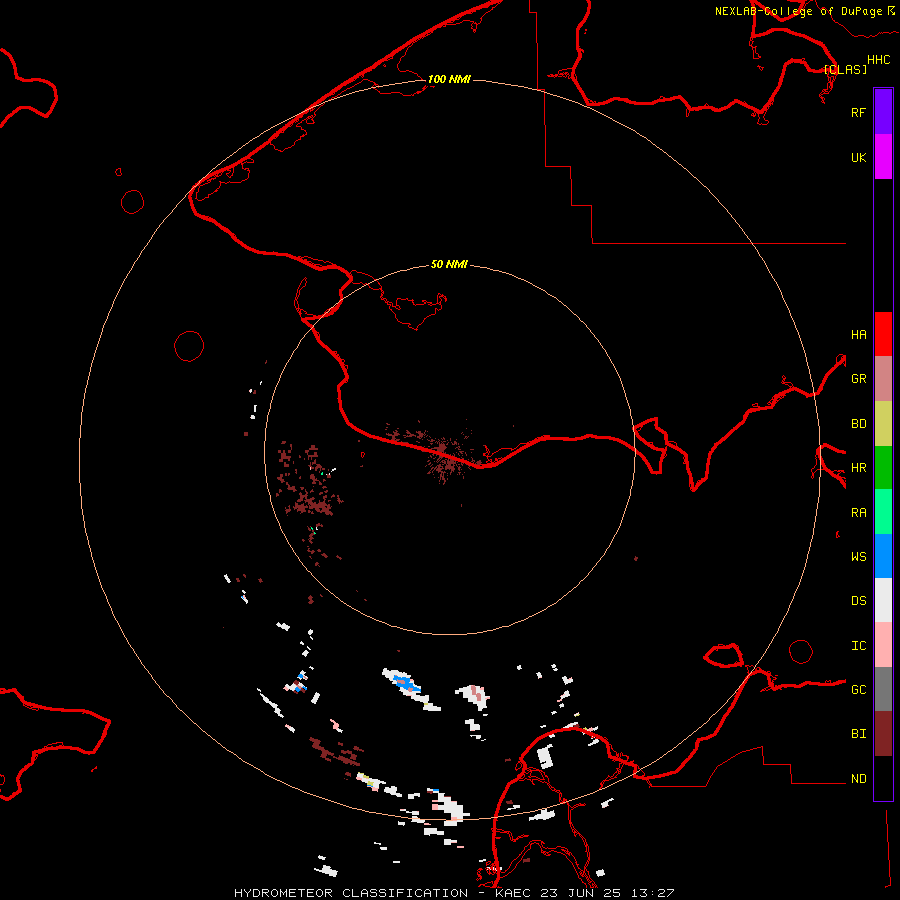
Task: Click the [CLAS] units label
Action: pos(845,69)
